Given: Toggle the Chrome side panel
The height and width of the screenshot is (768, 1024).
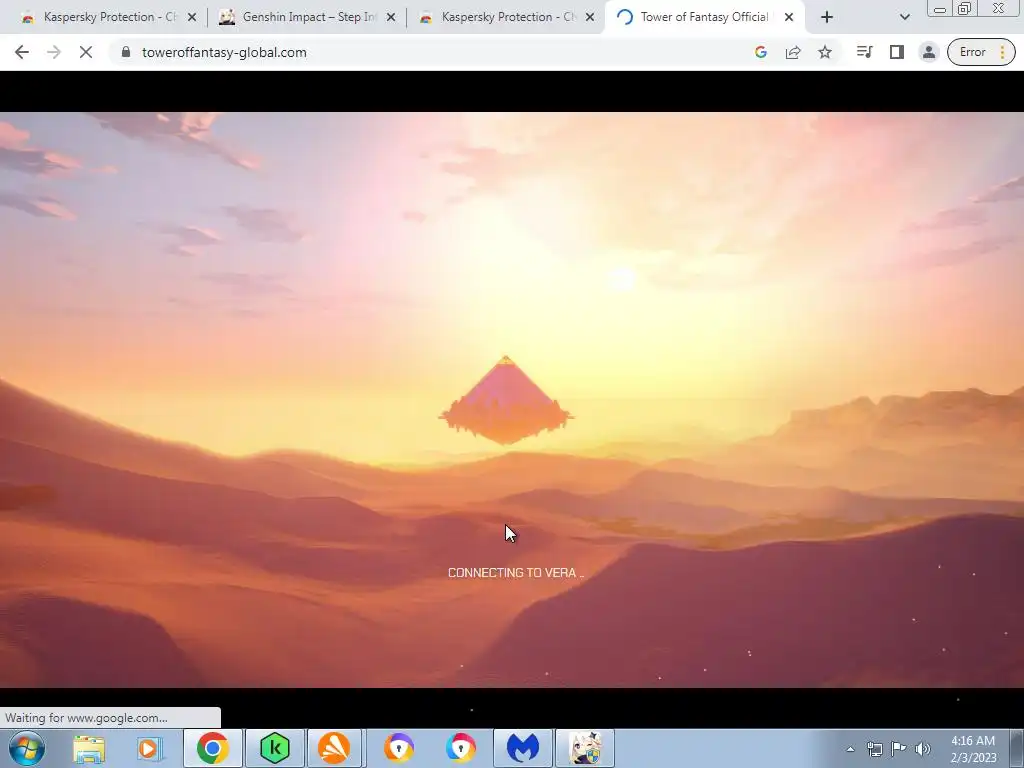Looking at the screenshot, I should pos(897,52).
